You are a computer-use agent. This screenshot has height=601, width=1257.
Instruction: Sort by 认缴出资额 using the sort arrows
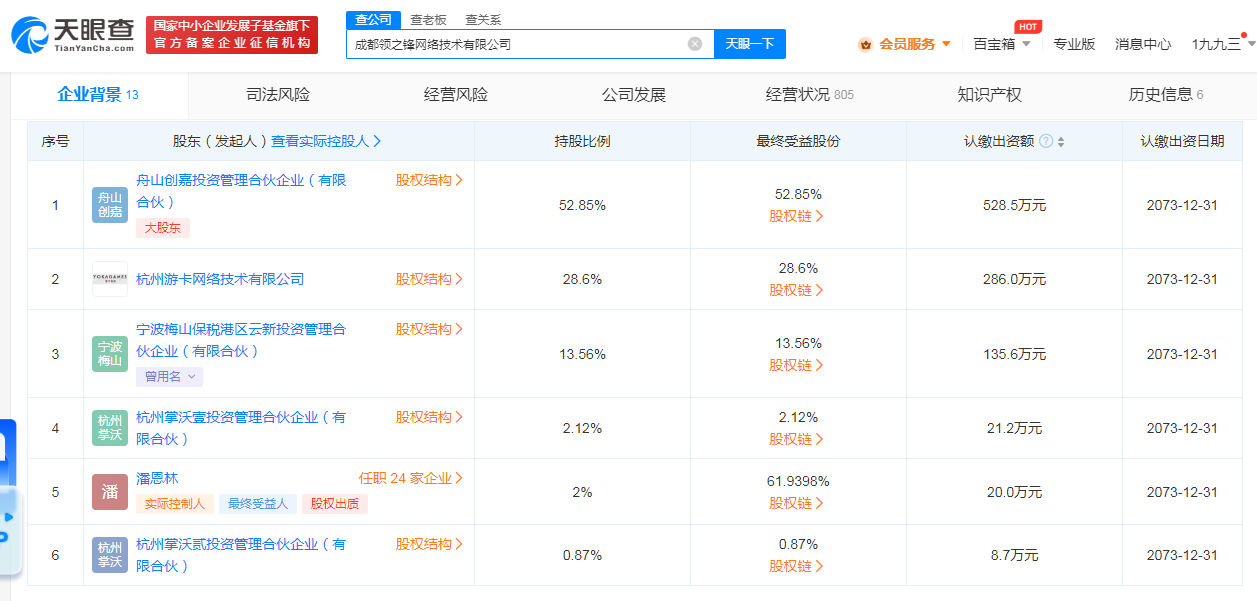(x=1061, y=142)
